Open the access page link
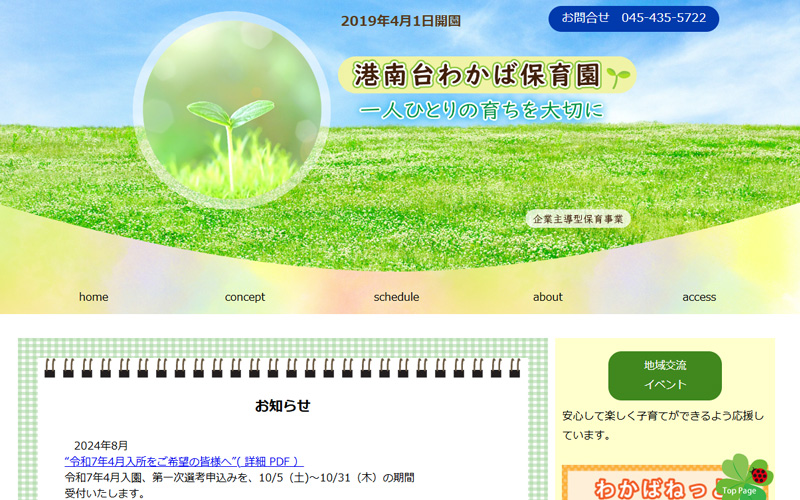 699,297
